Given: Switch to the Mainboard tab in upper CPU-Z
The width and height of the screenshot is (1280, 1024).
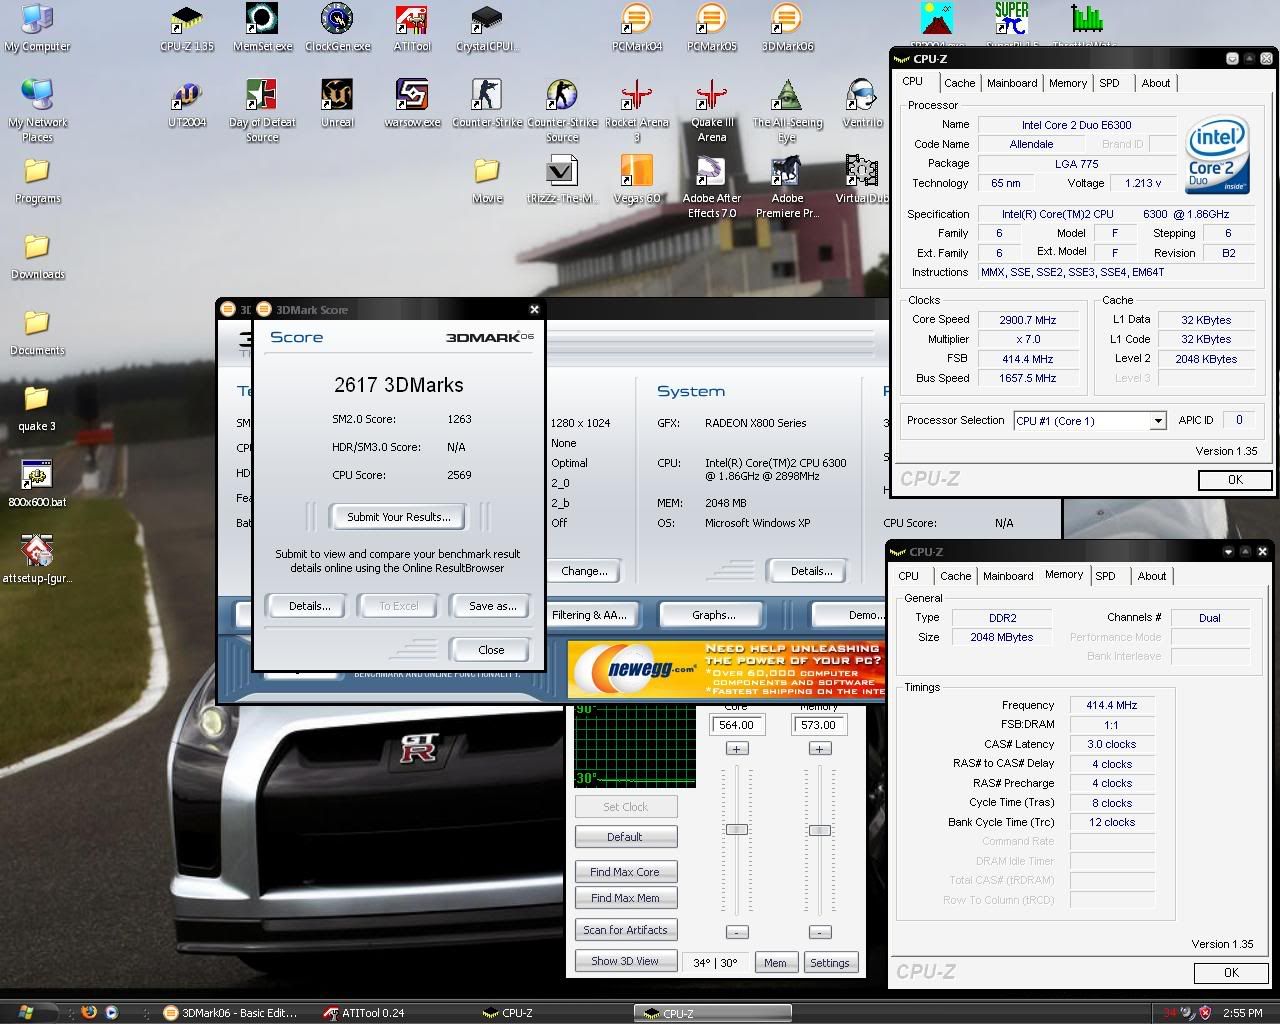Looking at the screenshot, I should click(x=1012, y=83).
